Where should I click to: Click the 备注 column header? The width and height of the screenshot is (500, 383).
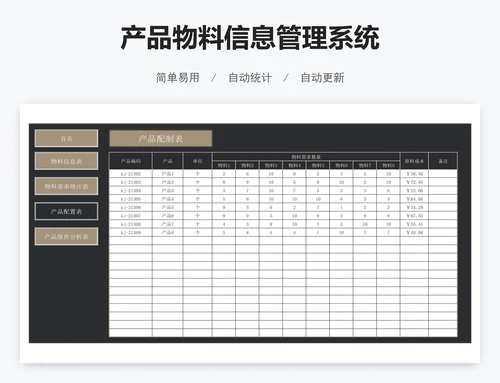(443, 161)
